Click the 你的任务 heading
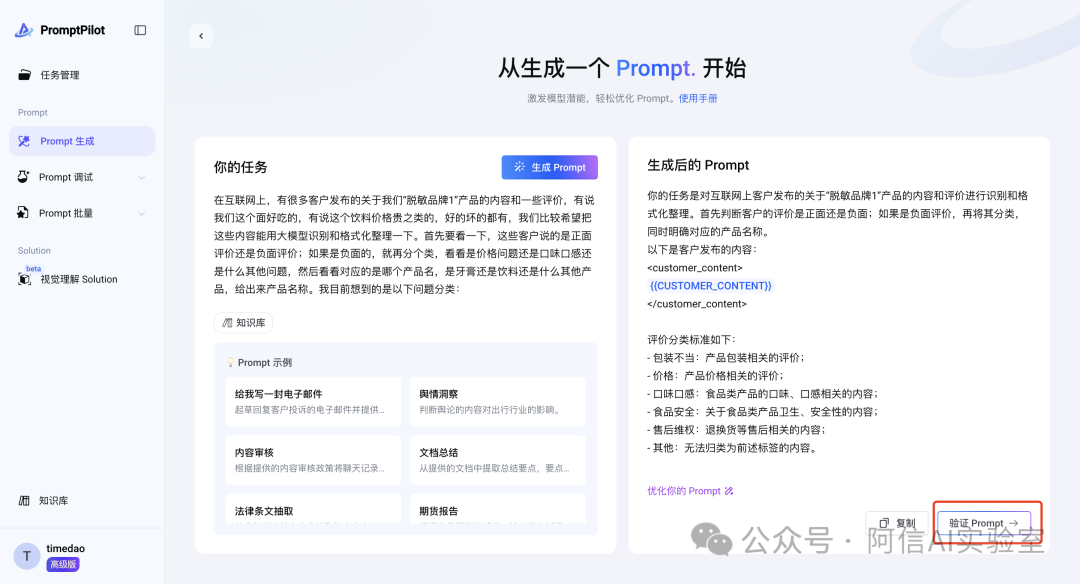1080x584 pixels. (240, 167)
